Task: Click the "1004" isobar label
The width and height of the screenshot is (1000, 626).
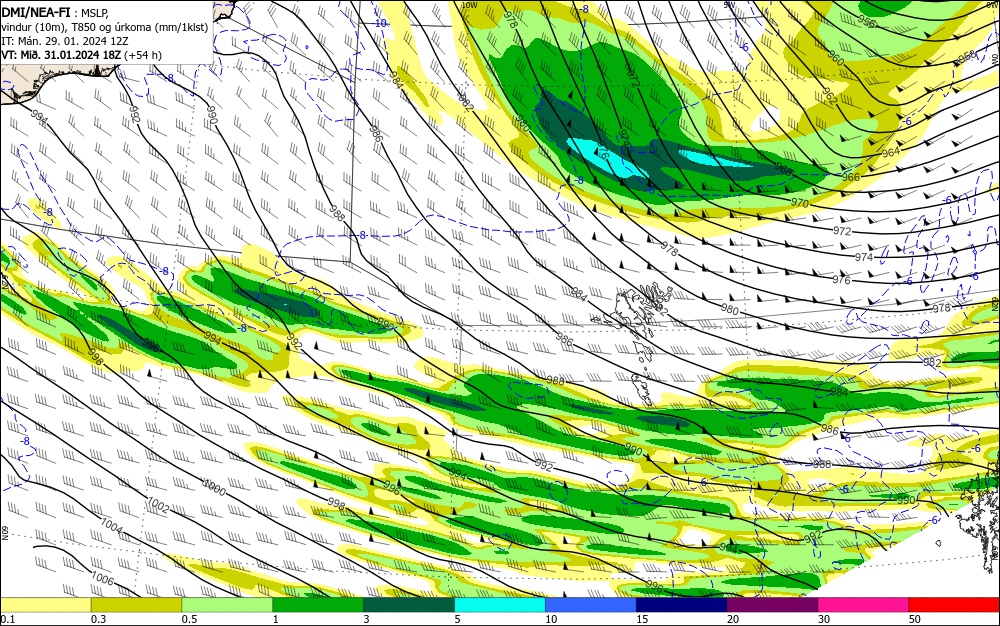Action: [x=112, y=526]
